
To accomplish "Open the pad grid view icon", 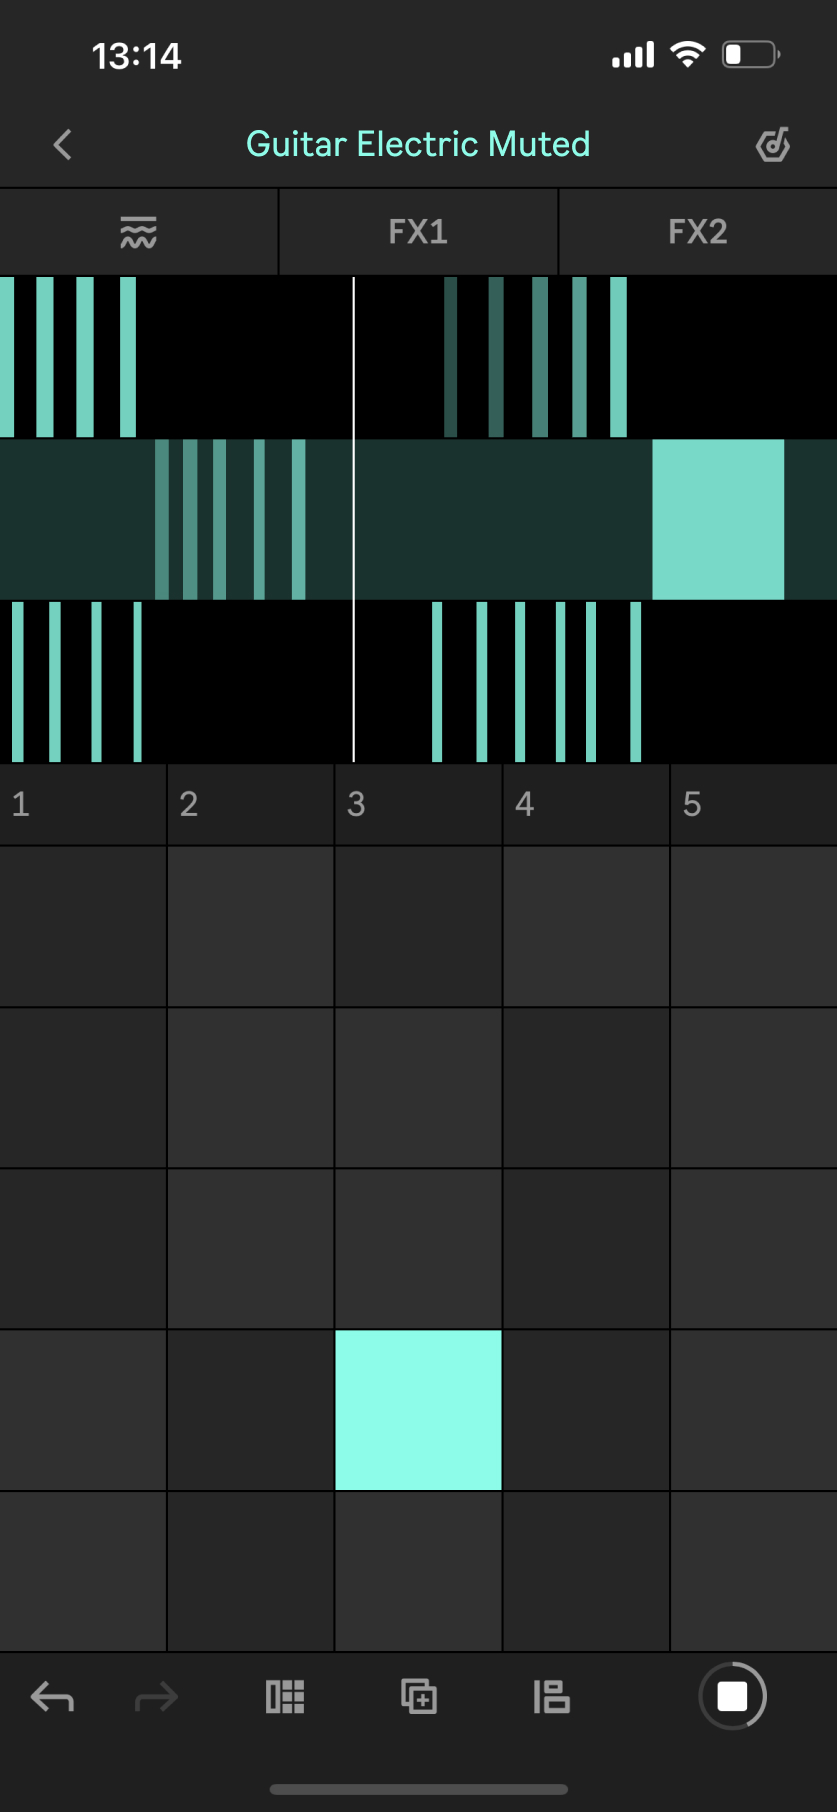I will (285, 1697).
